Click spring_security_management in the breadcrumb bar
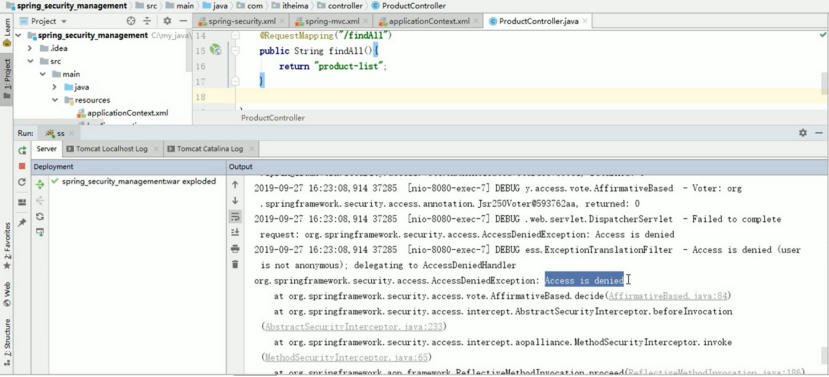Screen dimensions: 829x377 [x=66, y=6]
